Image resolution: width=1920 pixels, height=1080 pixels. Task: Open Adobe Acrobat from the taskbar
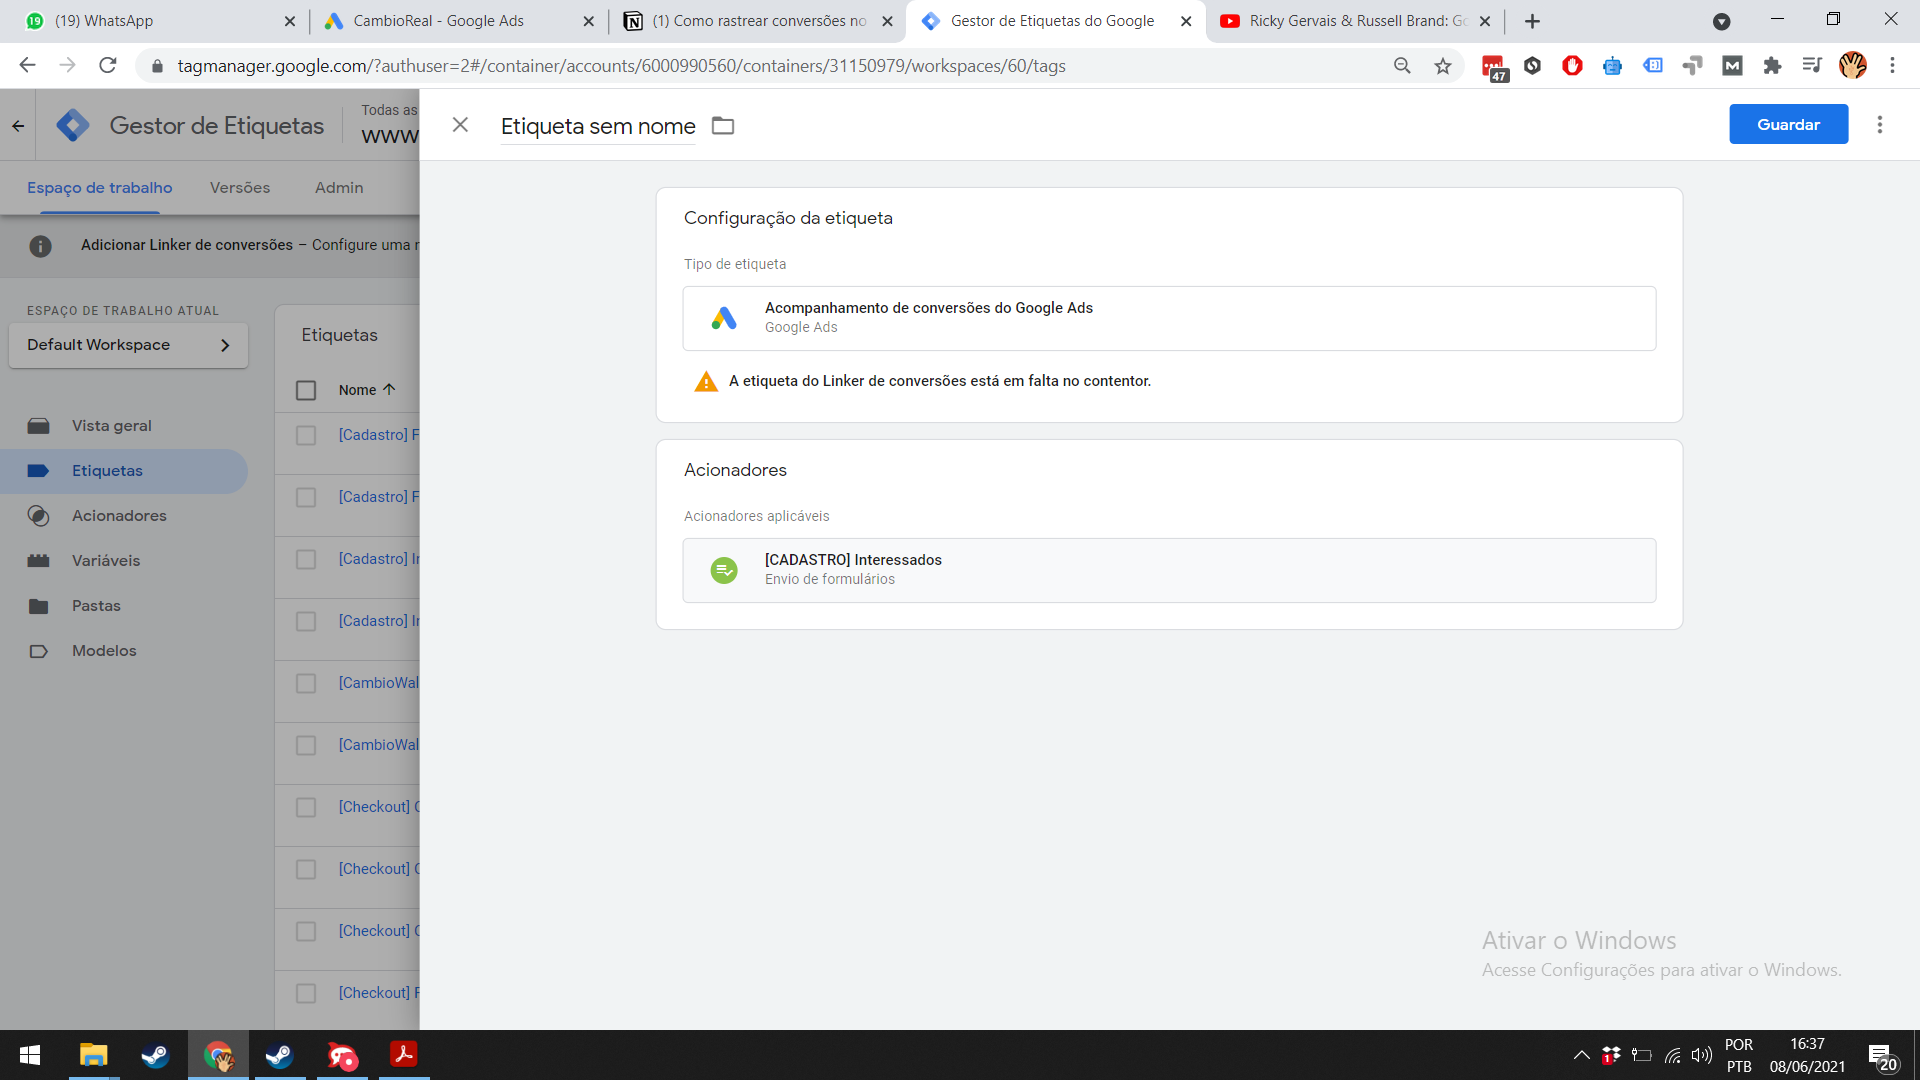(x=403, y=1055)
